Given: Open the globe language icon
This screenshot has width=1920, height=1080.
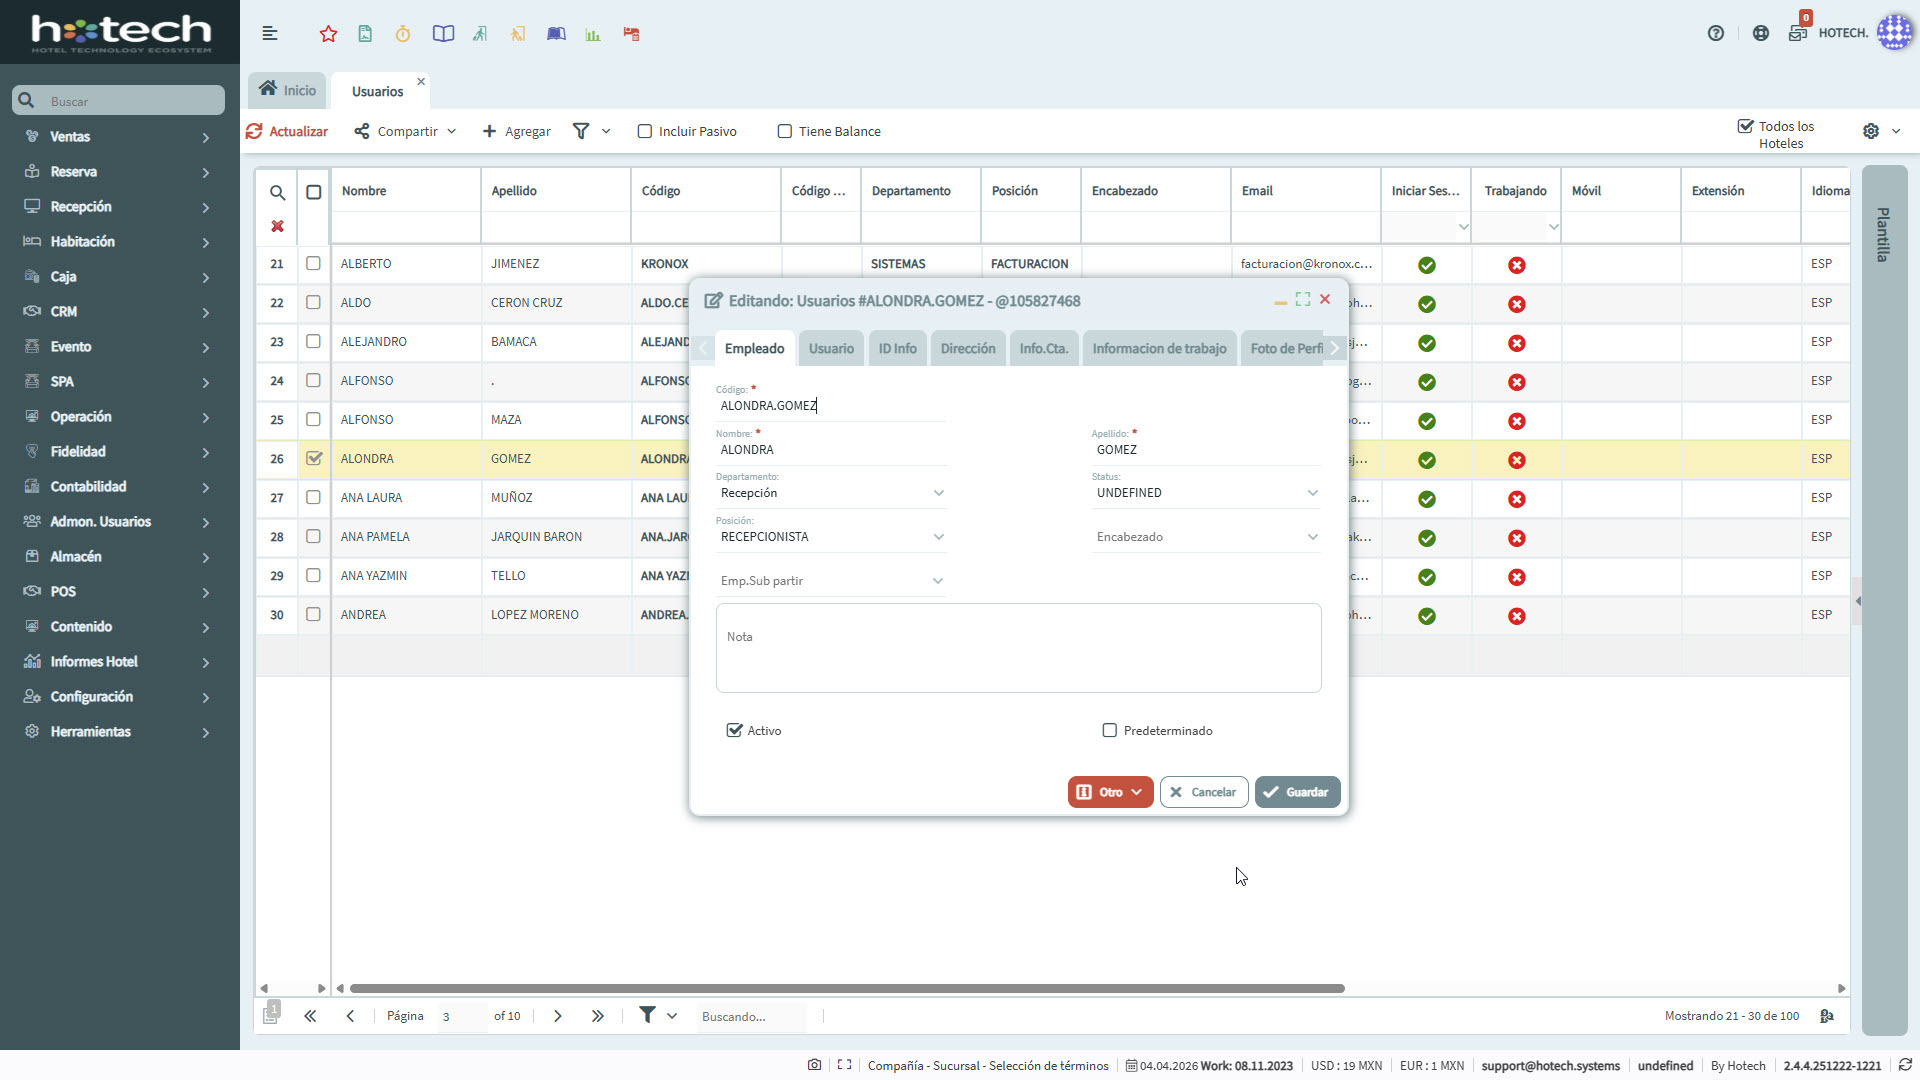Looking at the screenshot, I should pos(1761,33).
